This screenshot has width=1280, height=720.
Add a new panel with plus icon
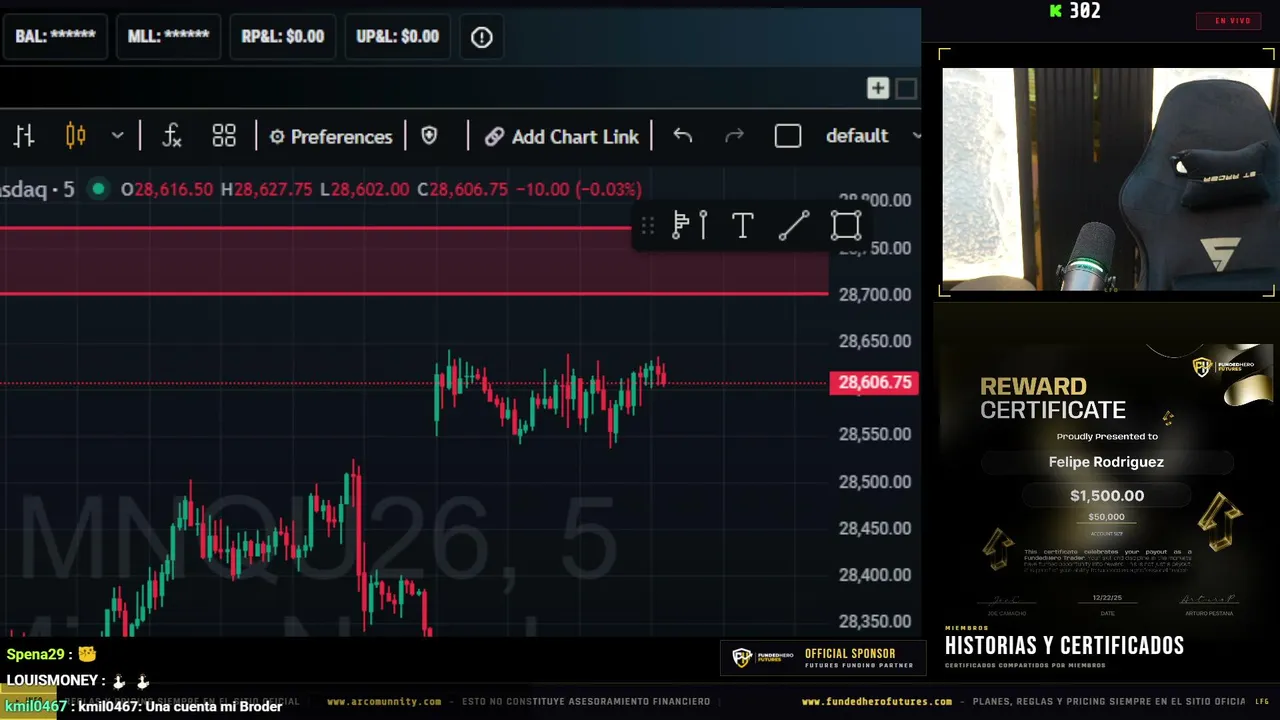click(878, 88)
